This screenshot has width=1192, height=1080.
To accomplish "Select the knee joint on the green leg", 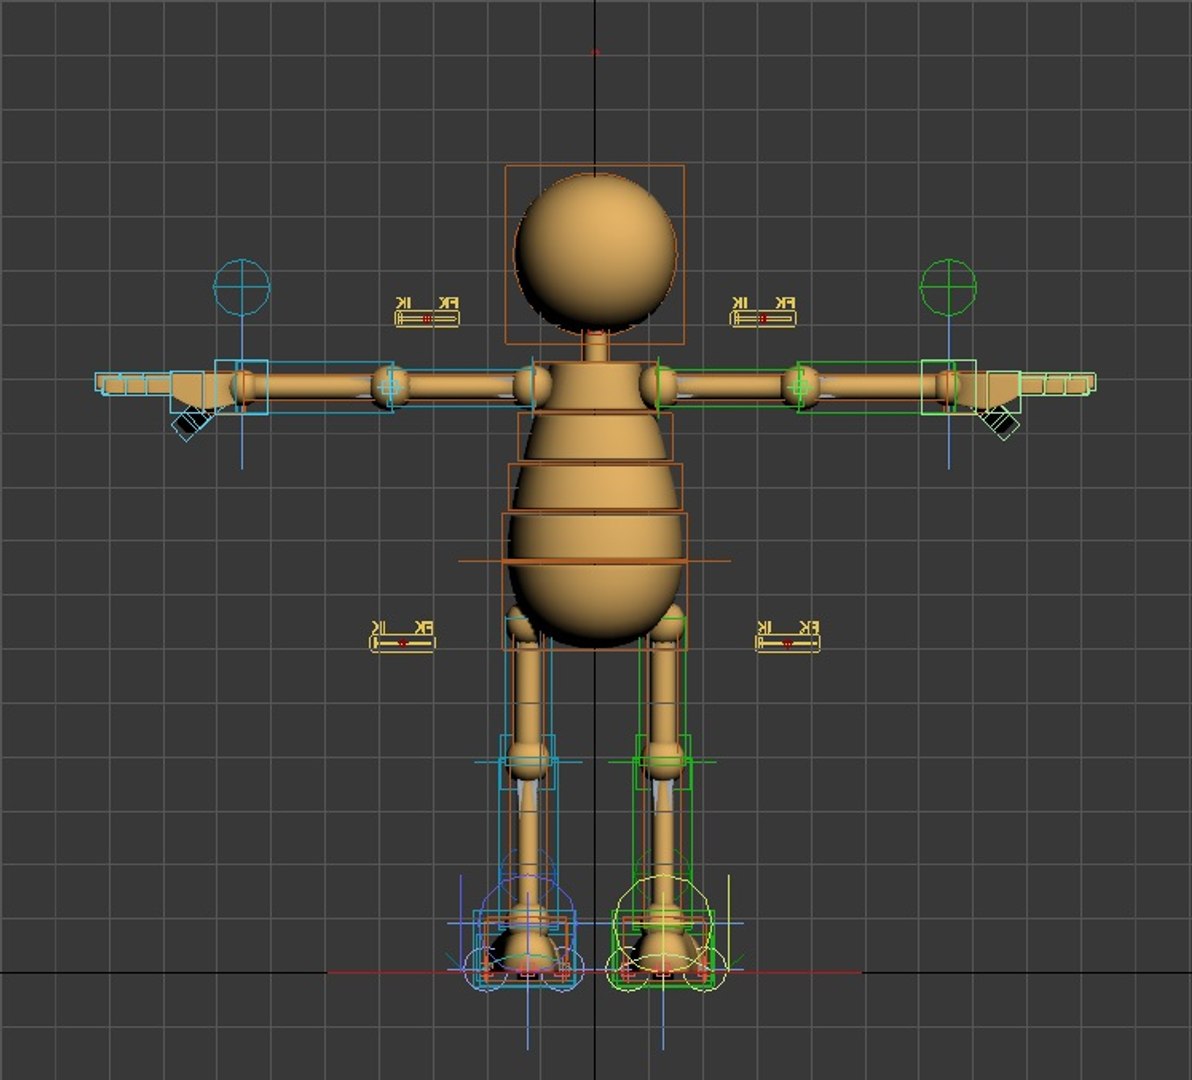I will point(664,762).
